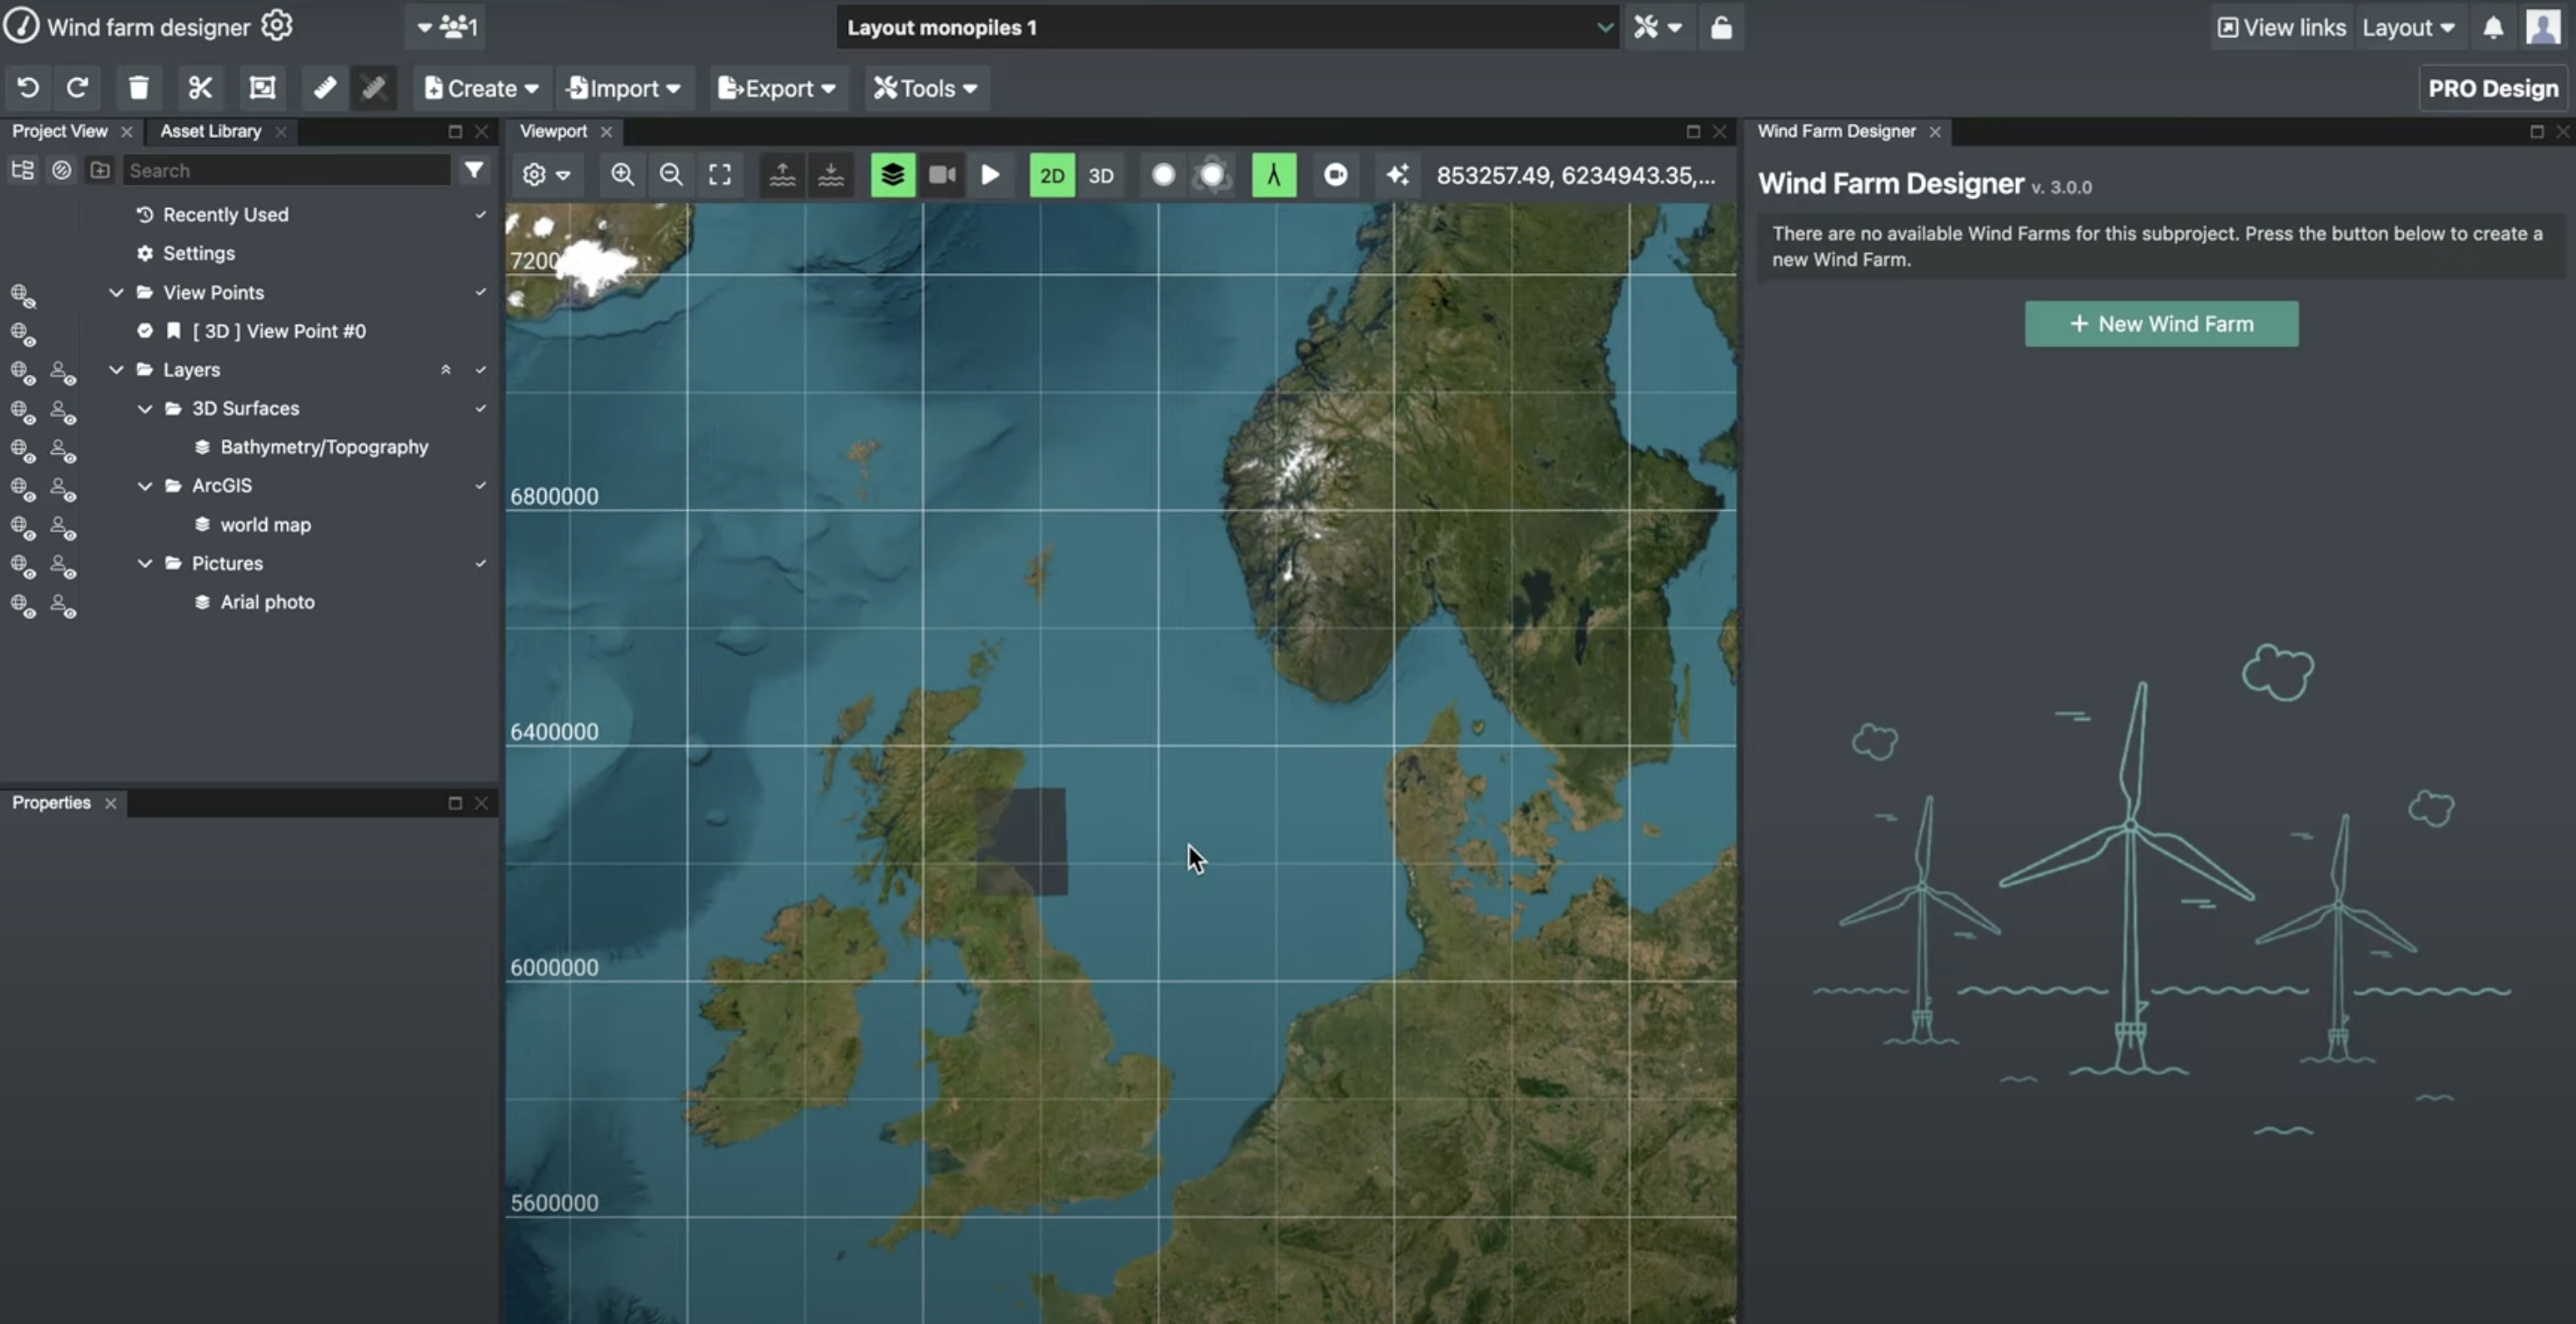The width and height of the screenshot is (2576, 1324).
Task: Click the filter funnel icon
Action: click(x=474, y=170)
